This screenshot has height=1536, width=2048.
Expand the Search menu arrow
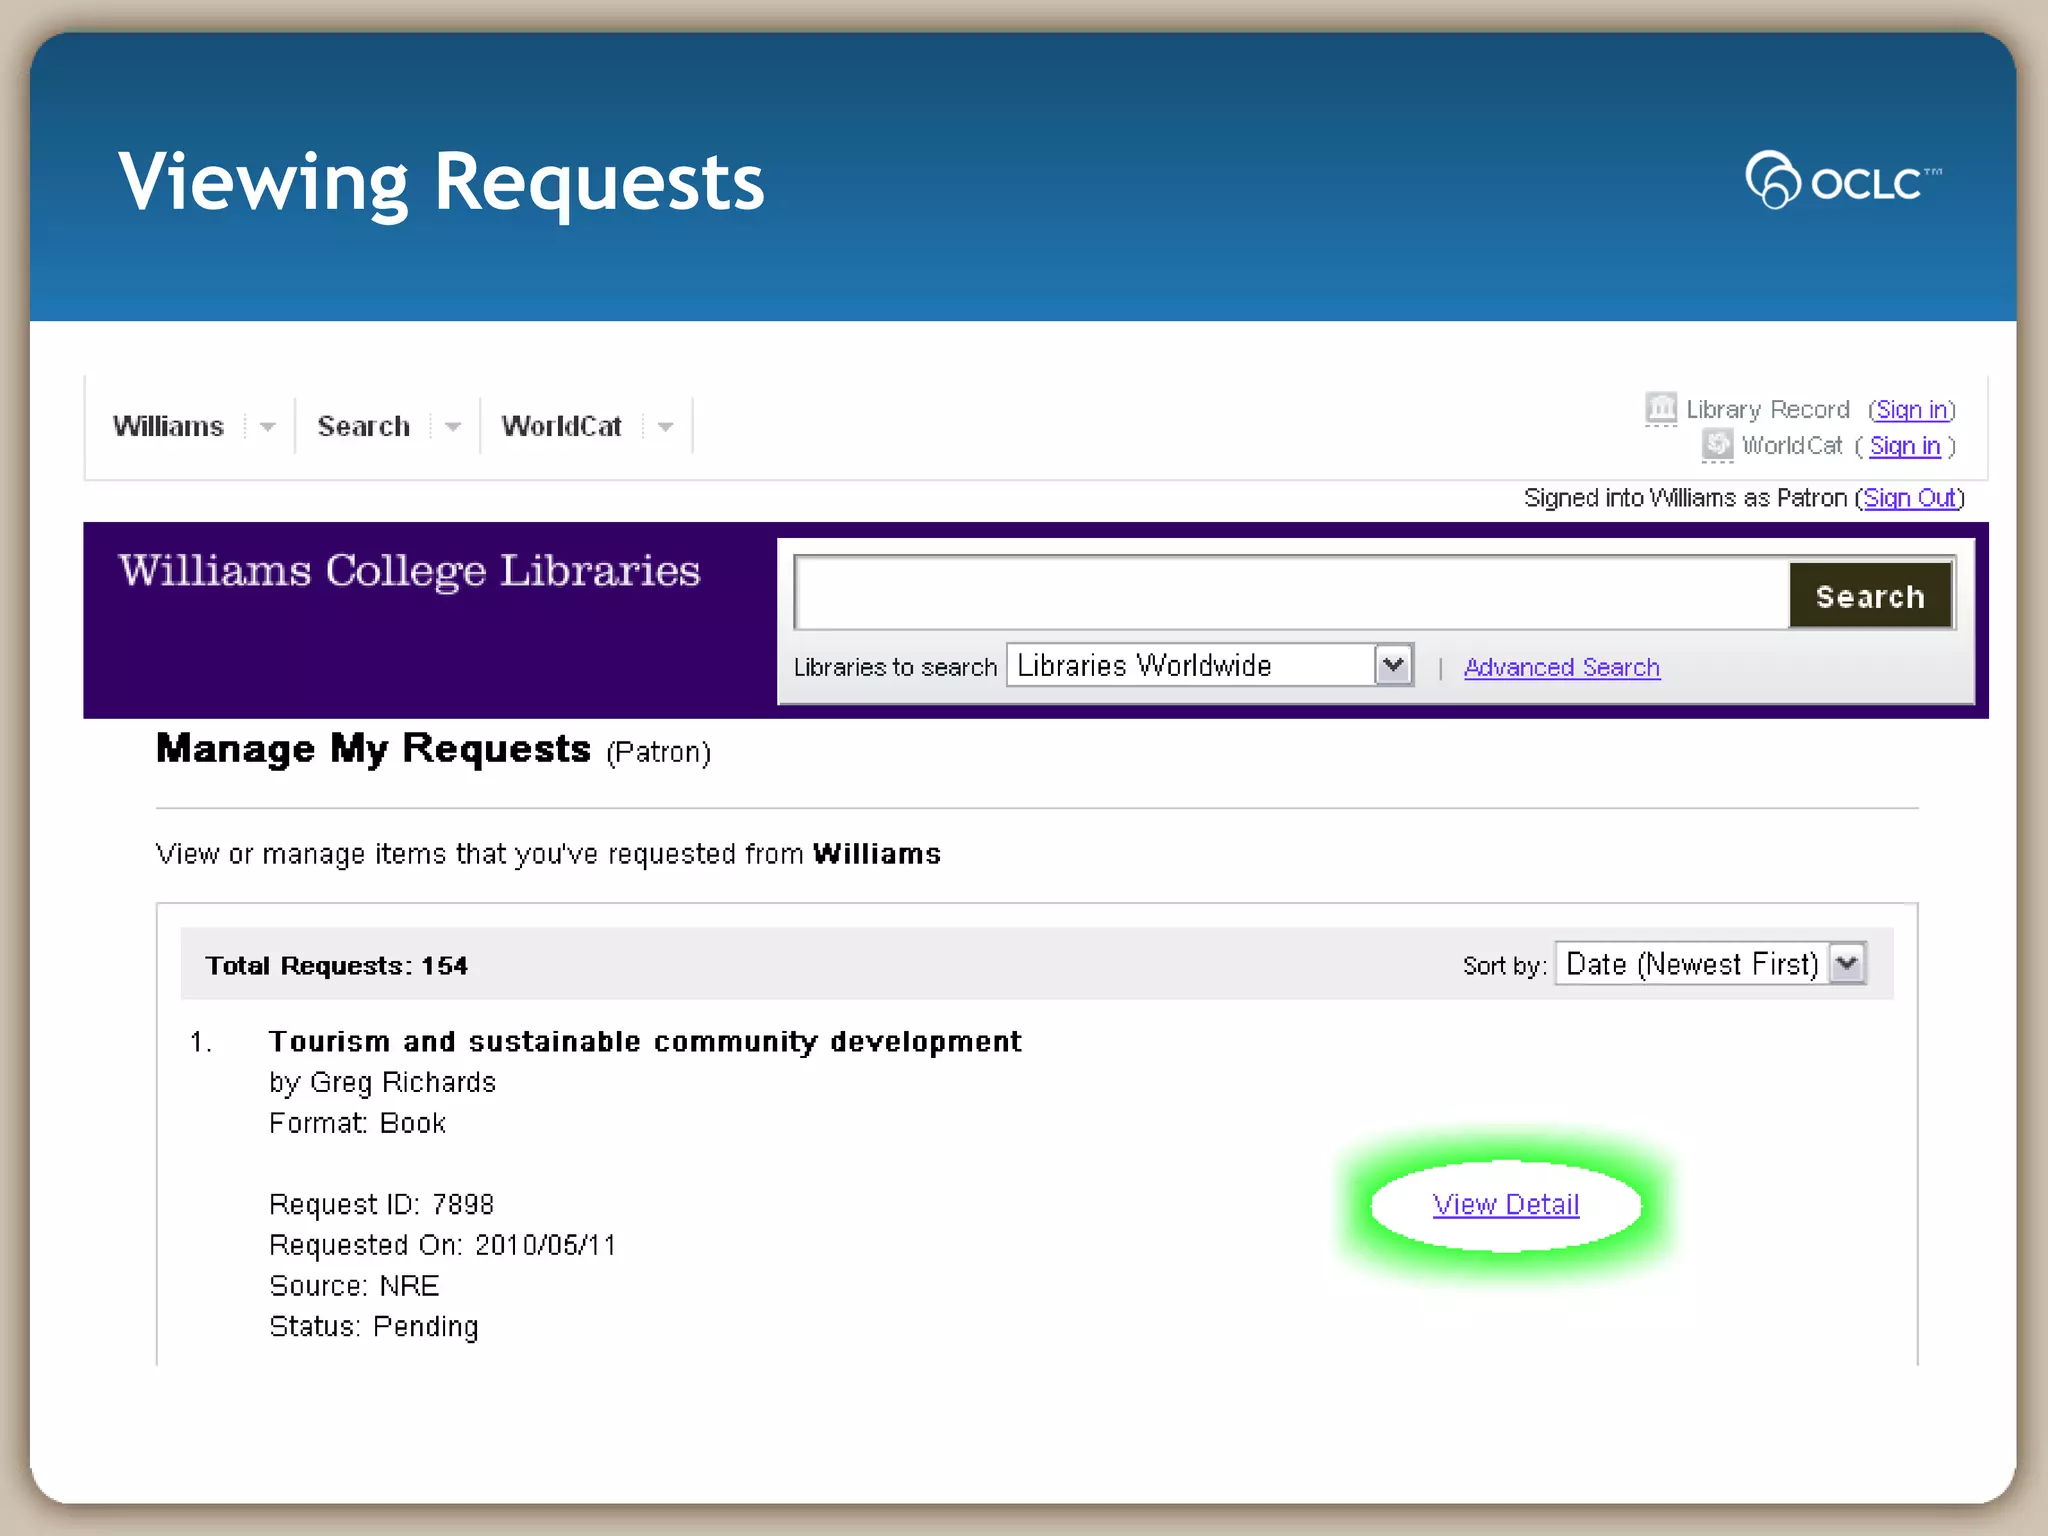[x=453, y=427]
